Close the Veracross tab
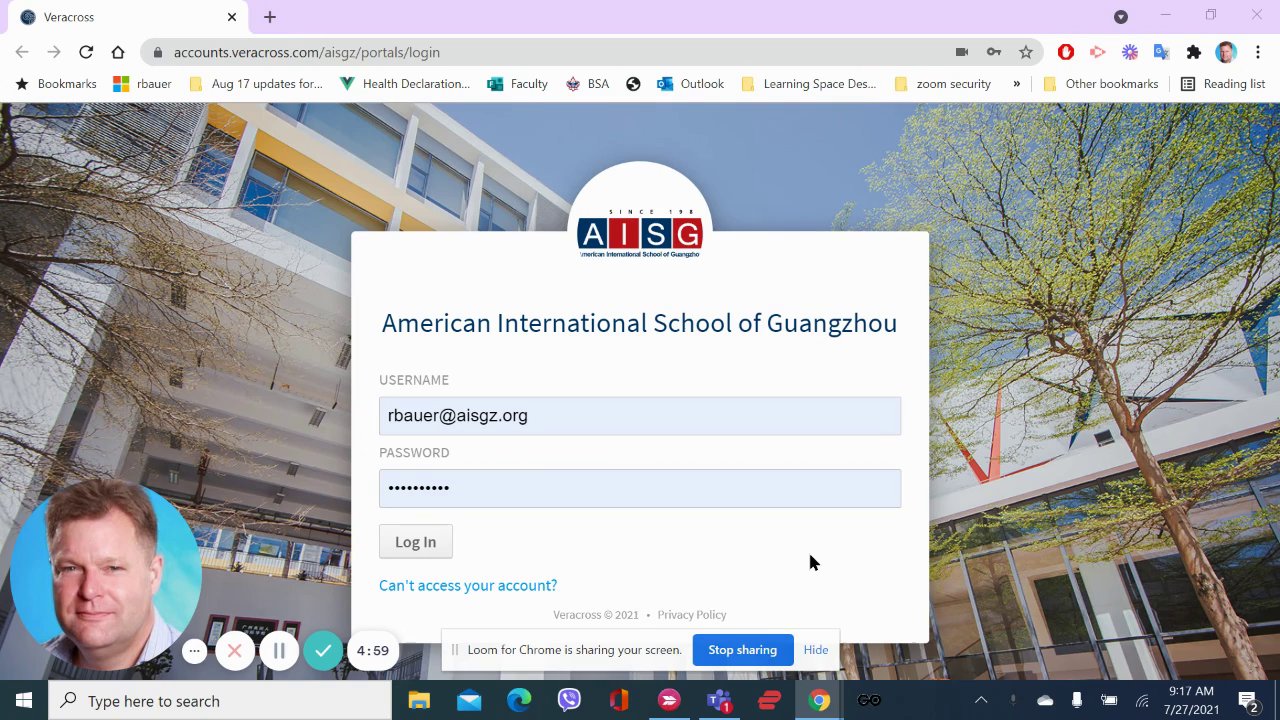 pos(232,17)
